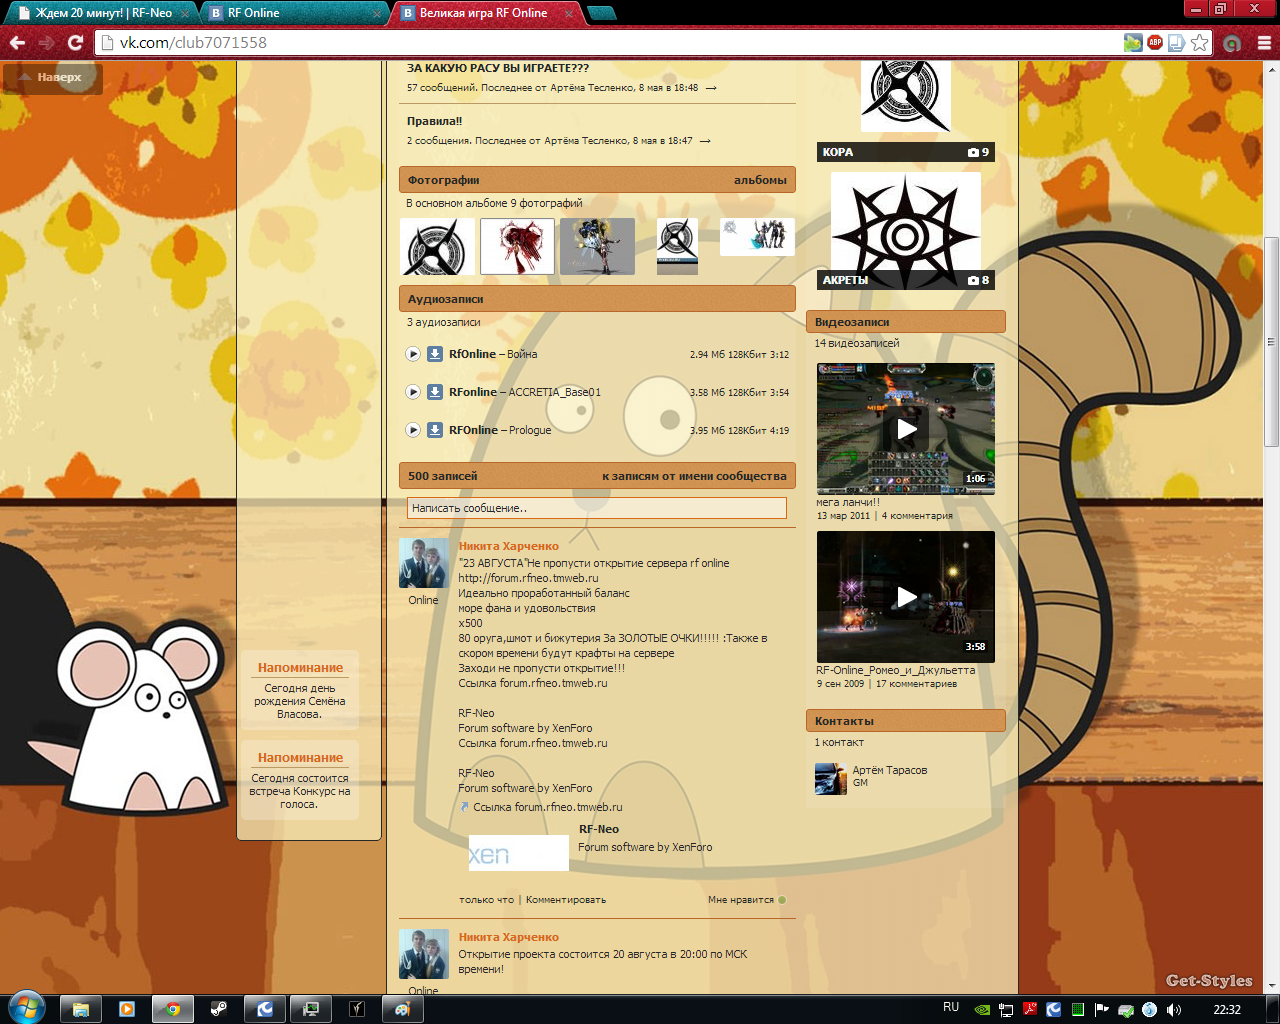Viewport: 1280px width, 1024px height.
Task: Click the volume speaker tray icon
Action: (1174, 1009)
